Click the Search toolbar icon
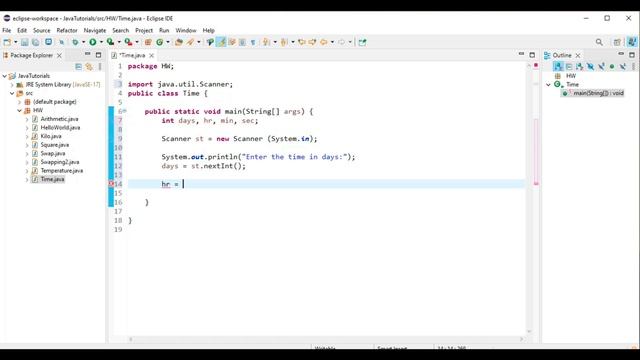 pos(190,42)
